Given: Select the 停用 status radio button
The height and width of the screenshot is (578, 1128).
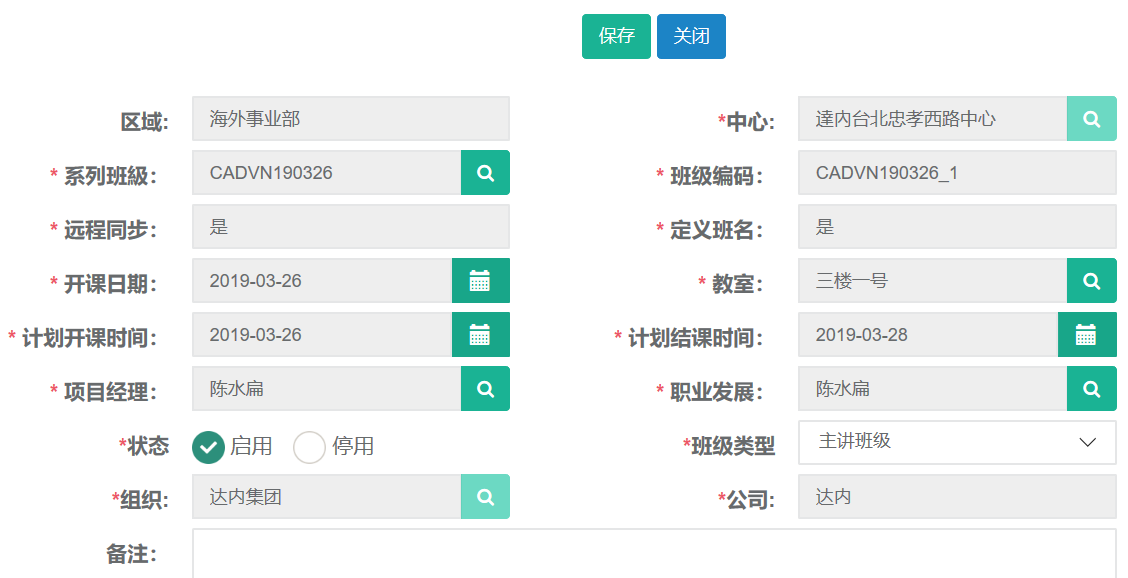Looking at the screenshot, I should coord(309,447).
